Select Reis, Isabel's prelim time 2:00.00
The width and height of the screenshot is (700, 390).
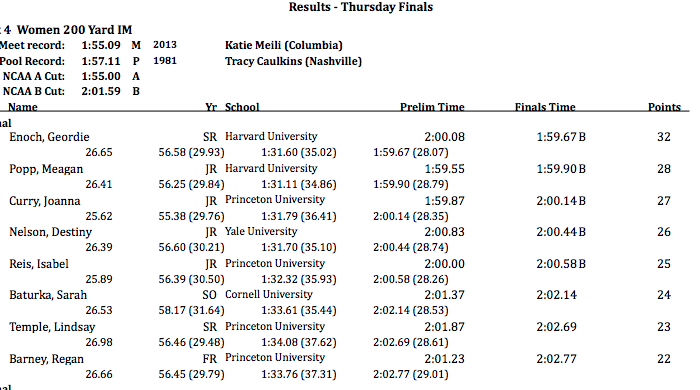pyautogui.click(x=444, y=264)
